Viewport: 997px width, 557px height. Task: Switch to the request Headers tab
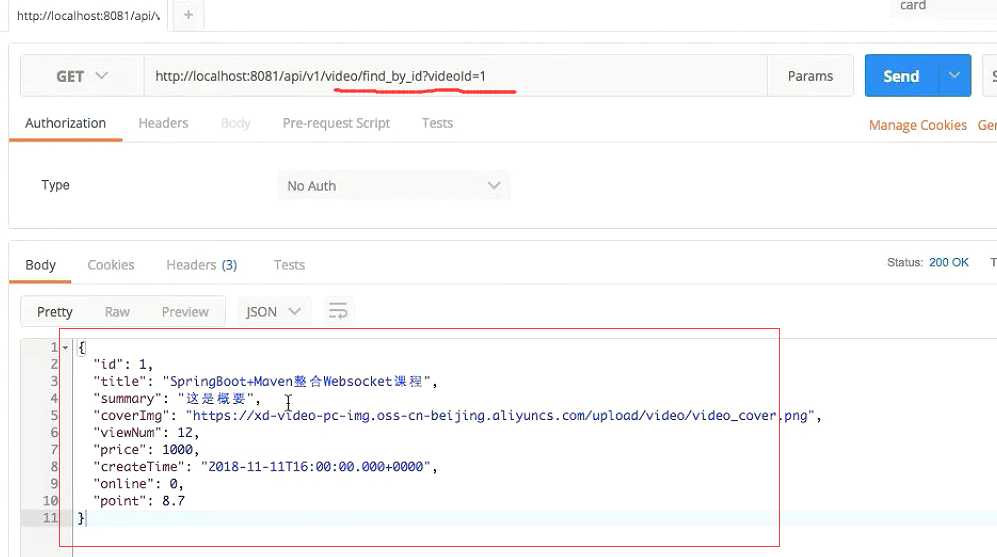tap(163, 123)
